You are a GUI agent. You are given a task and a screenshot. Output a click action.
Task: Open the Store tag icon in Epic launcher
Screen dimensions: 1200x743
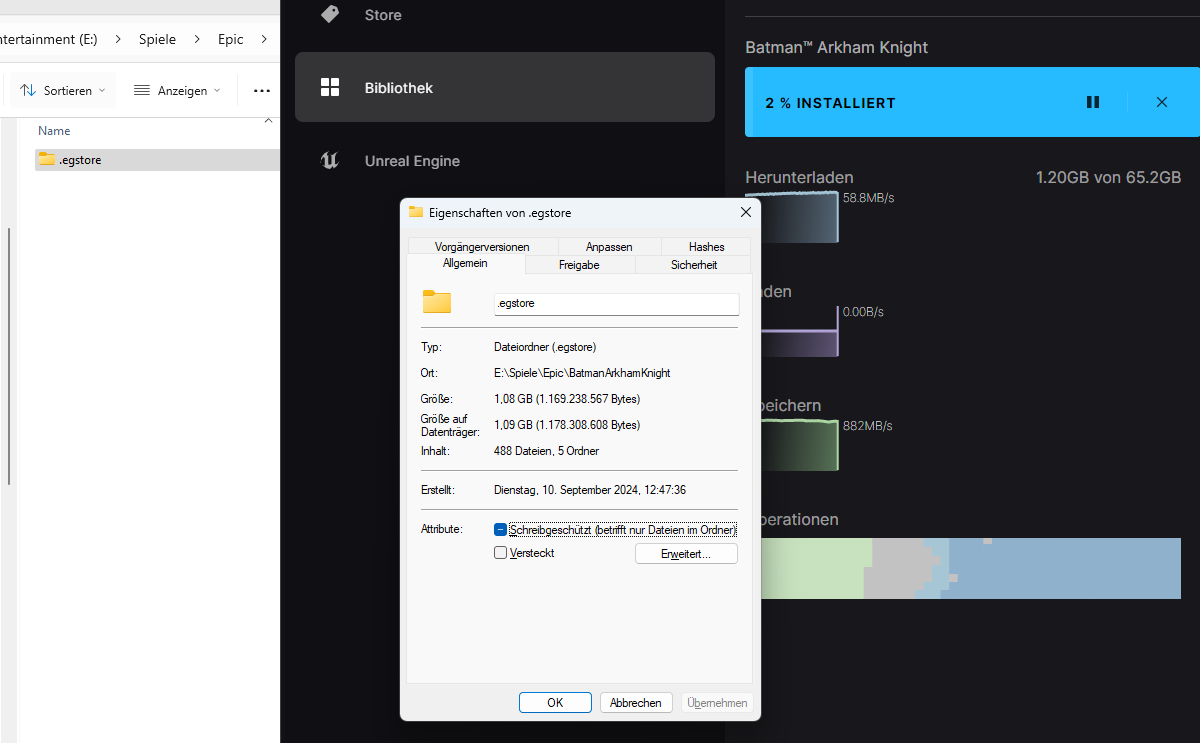pos(330,14)
